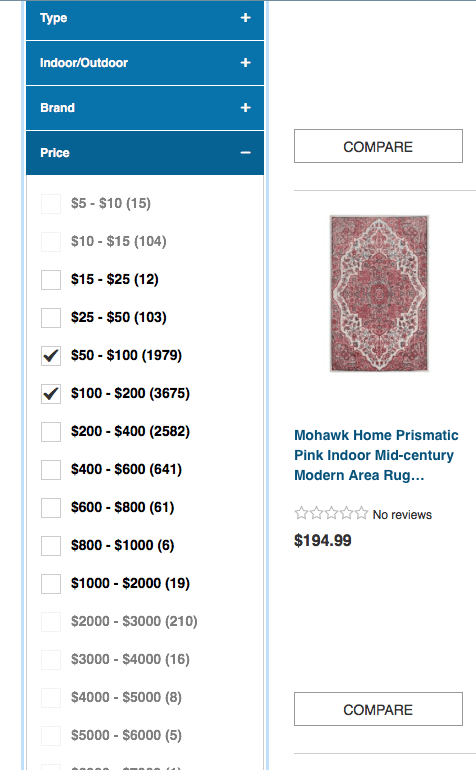Check the $15 - $25 price filter

tap(51, 279)
